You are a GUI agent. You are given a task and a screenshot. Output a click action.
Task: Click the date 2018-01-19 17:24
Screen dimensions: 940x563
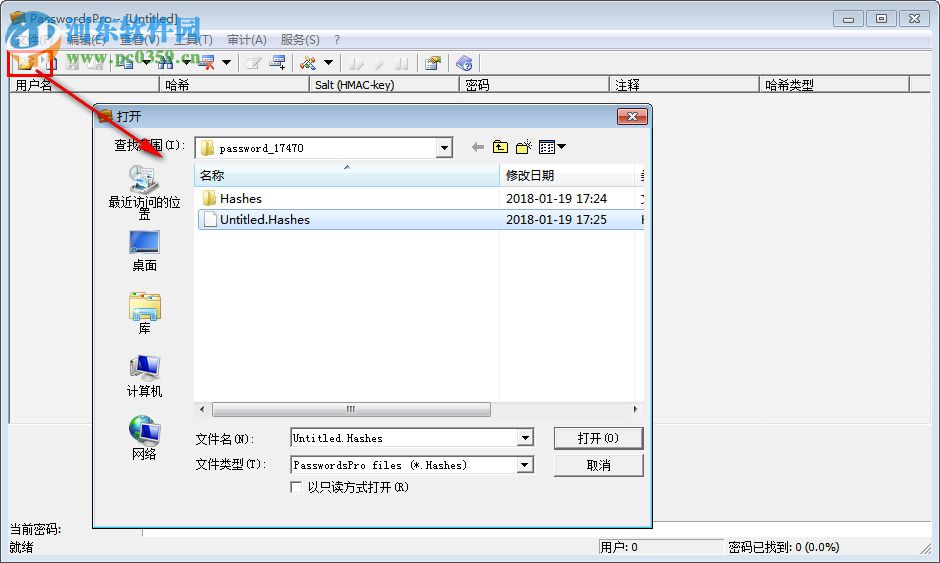pyautogui.click(x=556, y=198)
